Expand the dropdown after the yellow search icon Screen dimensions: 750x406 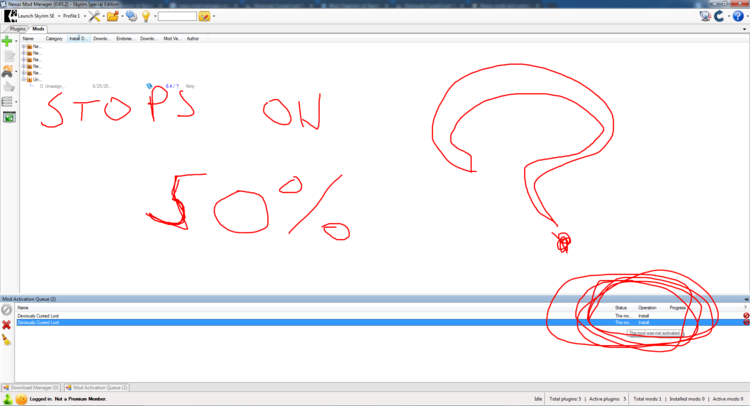(213, 16)
